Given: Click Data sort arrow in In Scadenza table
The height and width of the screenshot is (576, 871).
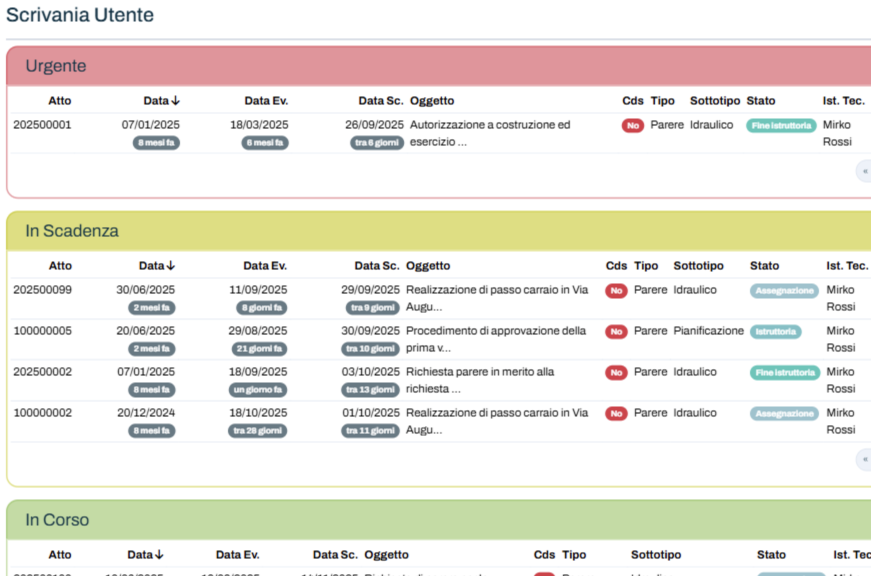Looking at the screenshot, I should point(171,266).
